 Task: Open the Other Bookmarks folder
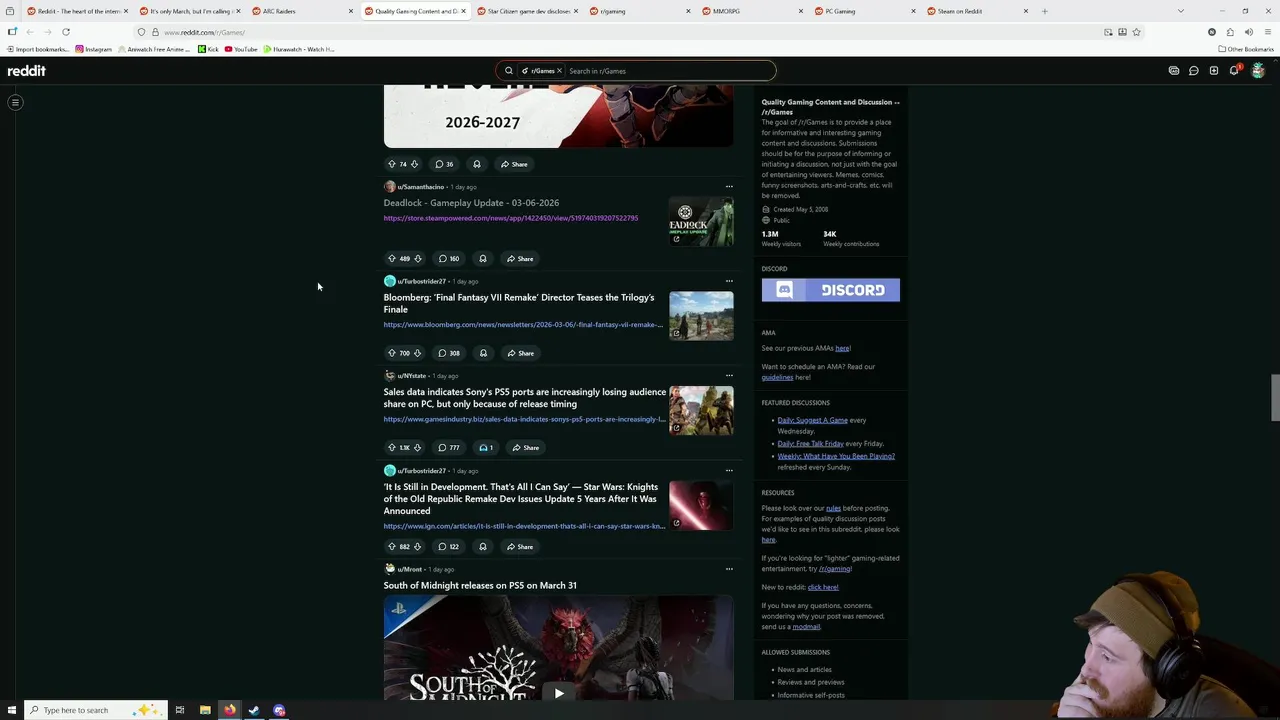[1246, 49]
